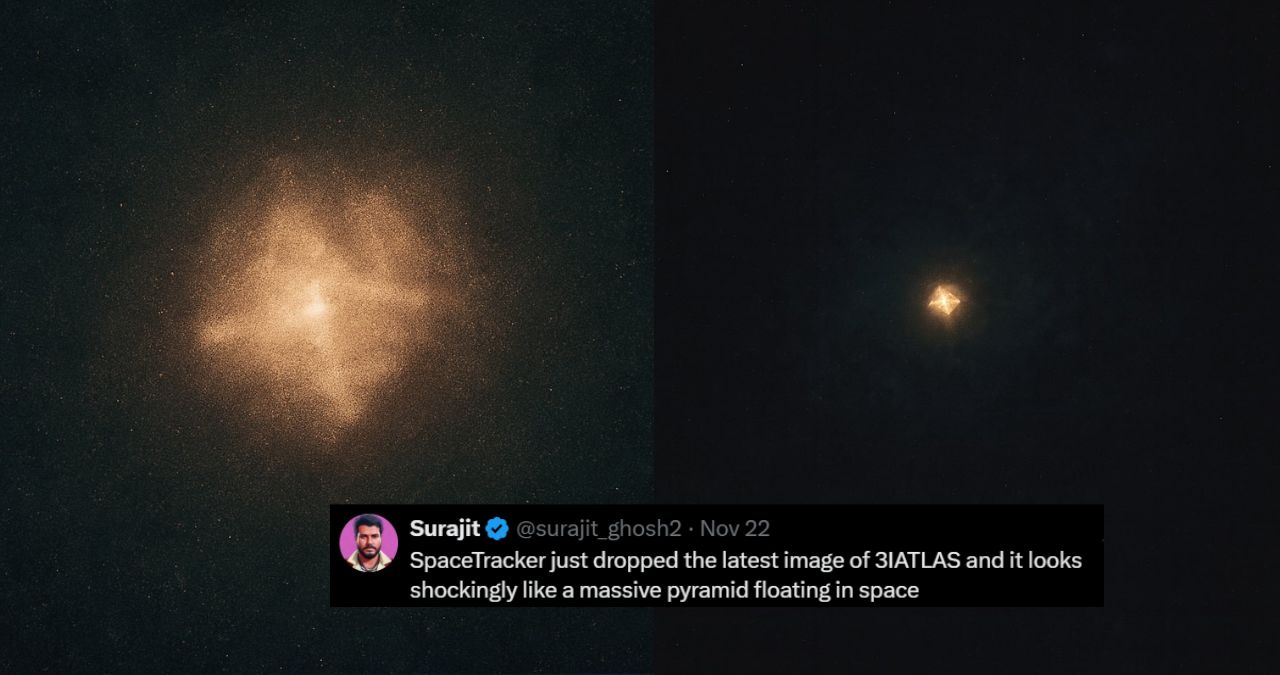This screenshot has height=675, width=1280.
Task: Click the Nov 22 post date
Action: click(x=735, y=529)
